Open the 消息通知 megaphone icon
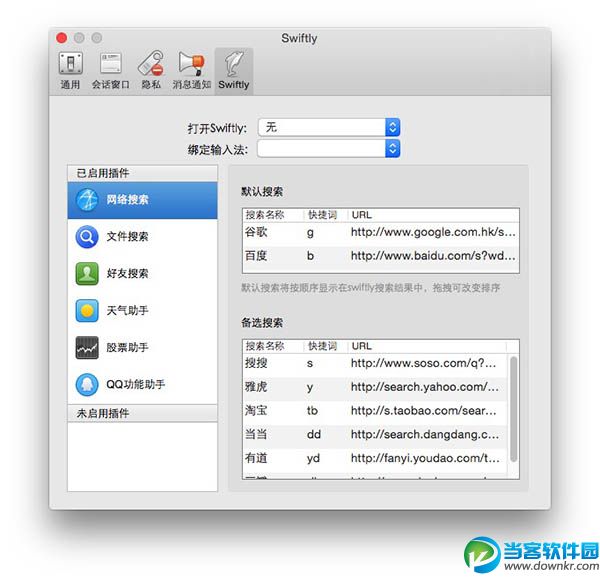 click(x=191, y=63)
